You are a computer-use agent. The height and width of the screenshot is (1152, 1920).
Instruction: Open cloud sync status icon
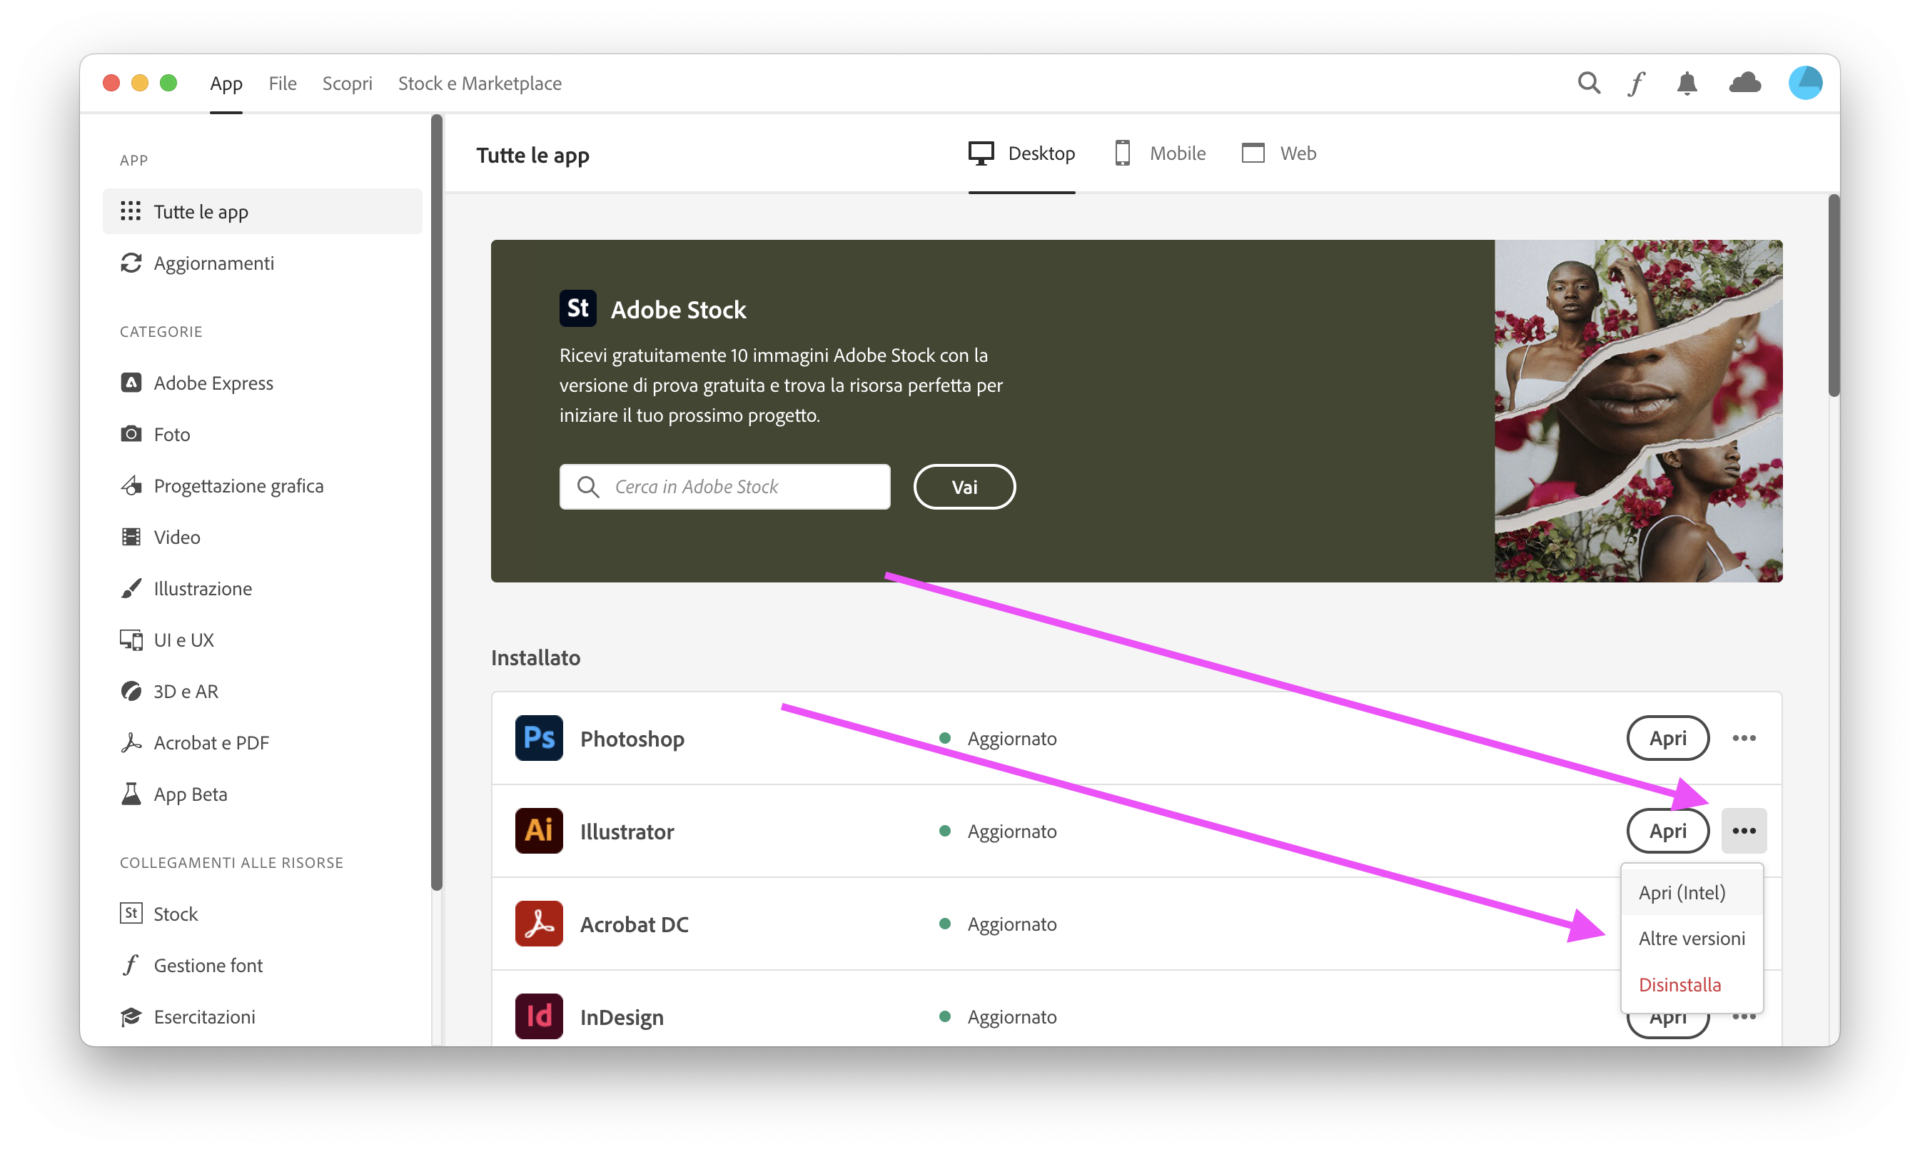click(1745, 83)
